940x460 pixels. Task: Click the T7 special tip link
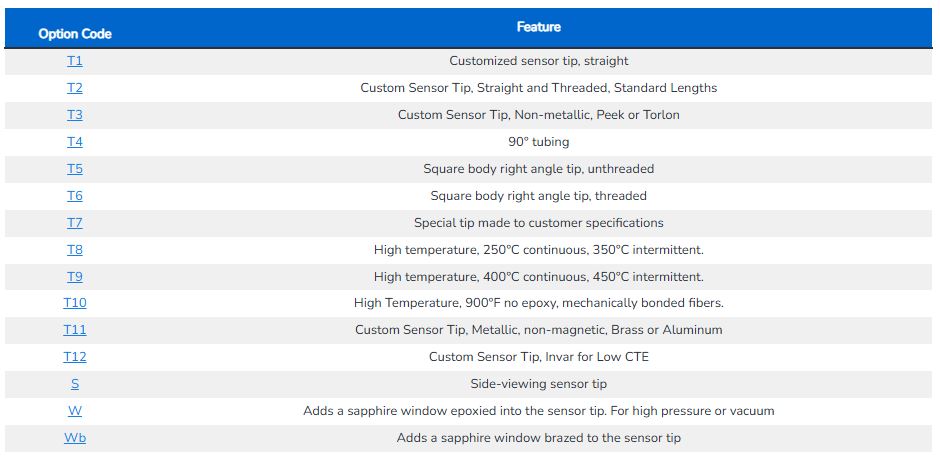pos(75,223)
